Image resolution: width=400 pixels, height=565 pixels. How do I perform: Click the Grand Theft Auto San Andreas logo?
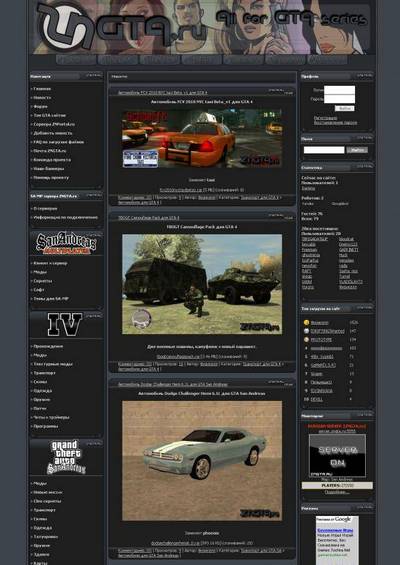(x=66, y=457)
